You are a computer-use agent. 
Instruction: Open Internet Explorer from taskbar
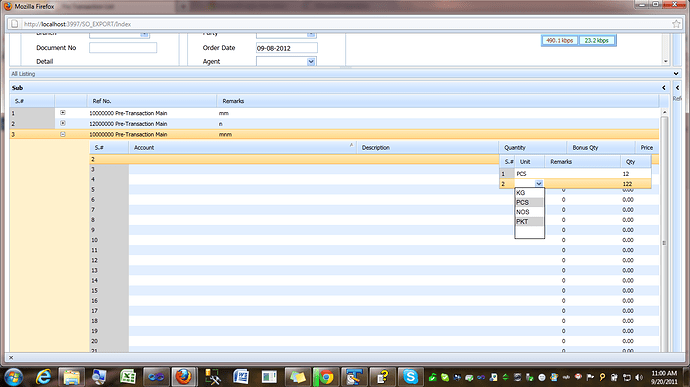click(x=43, y=377)
